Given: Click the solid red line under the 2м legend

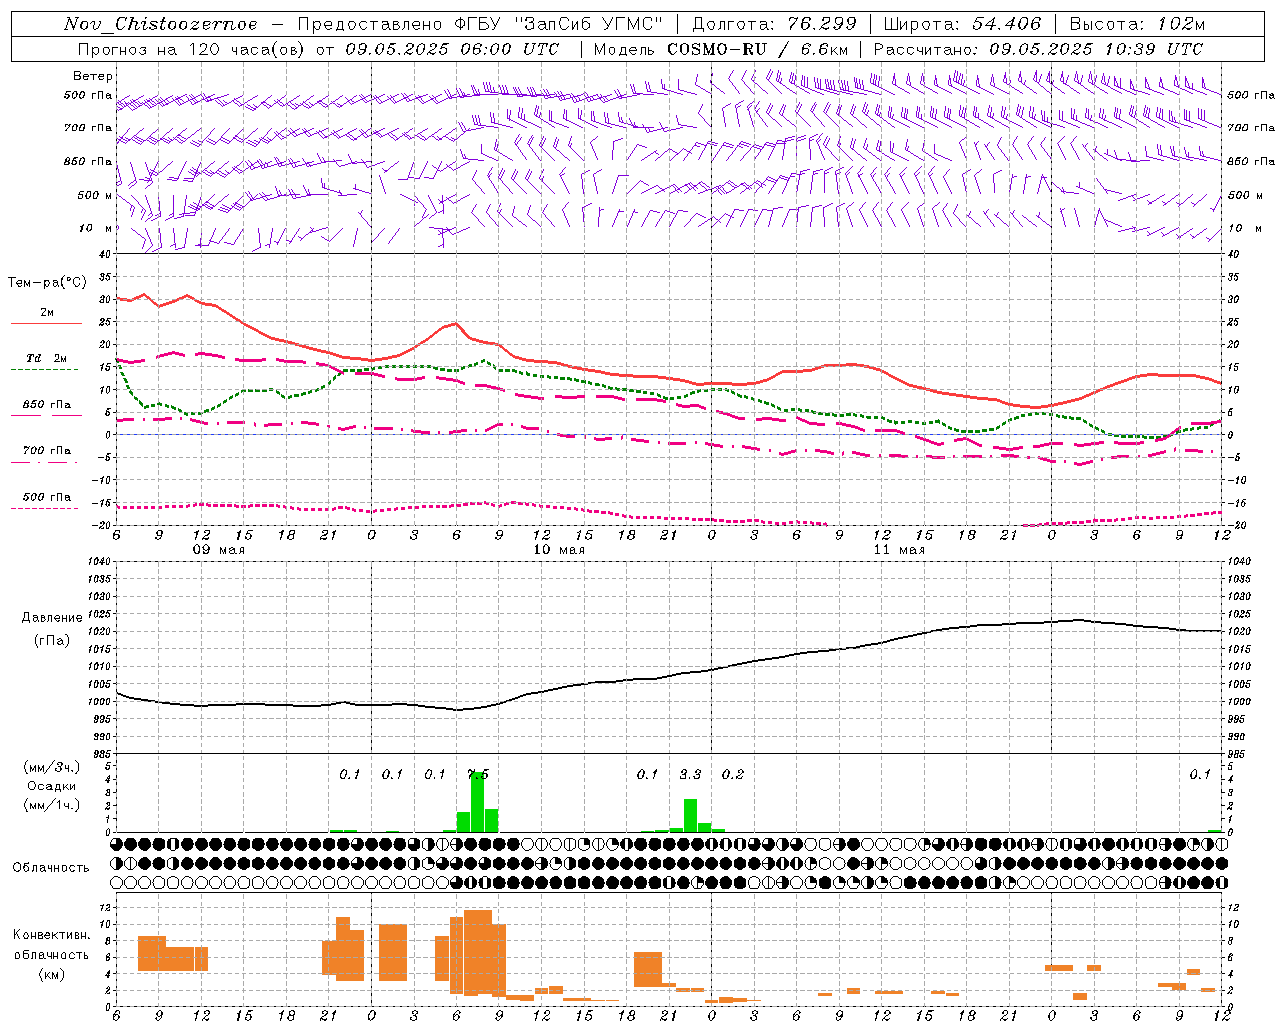Looking at the screenshot, I should click(46, 323).
